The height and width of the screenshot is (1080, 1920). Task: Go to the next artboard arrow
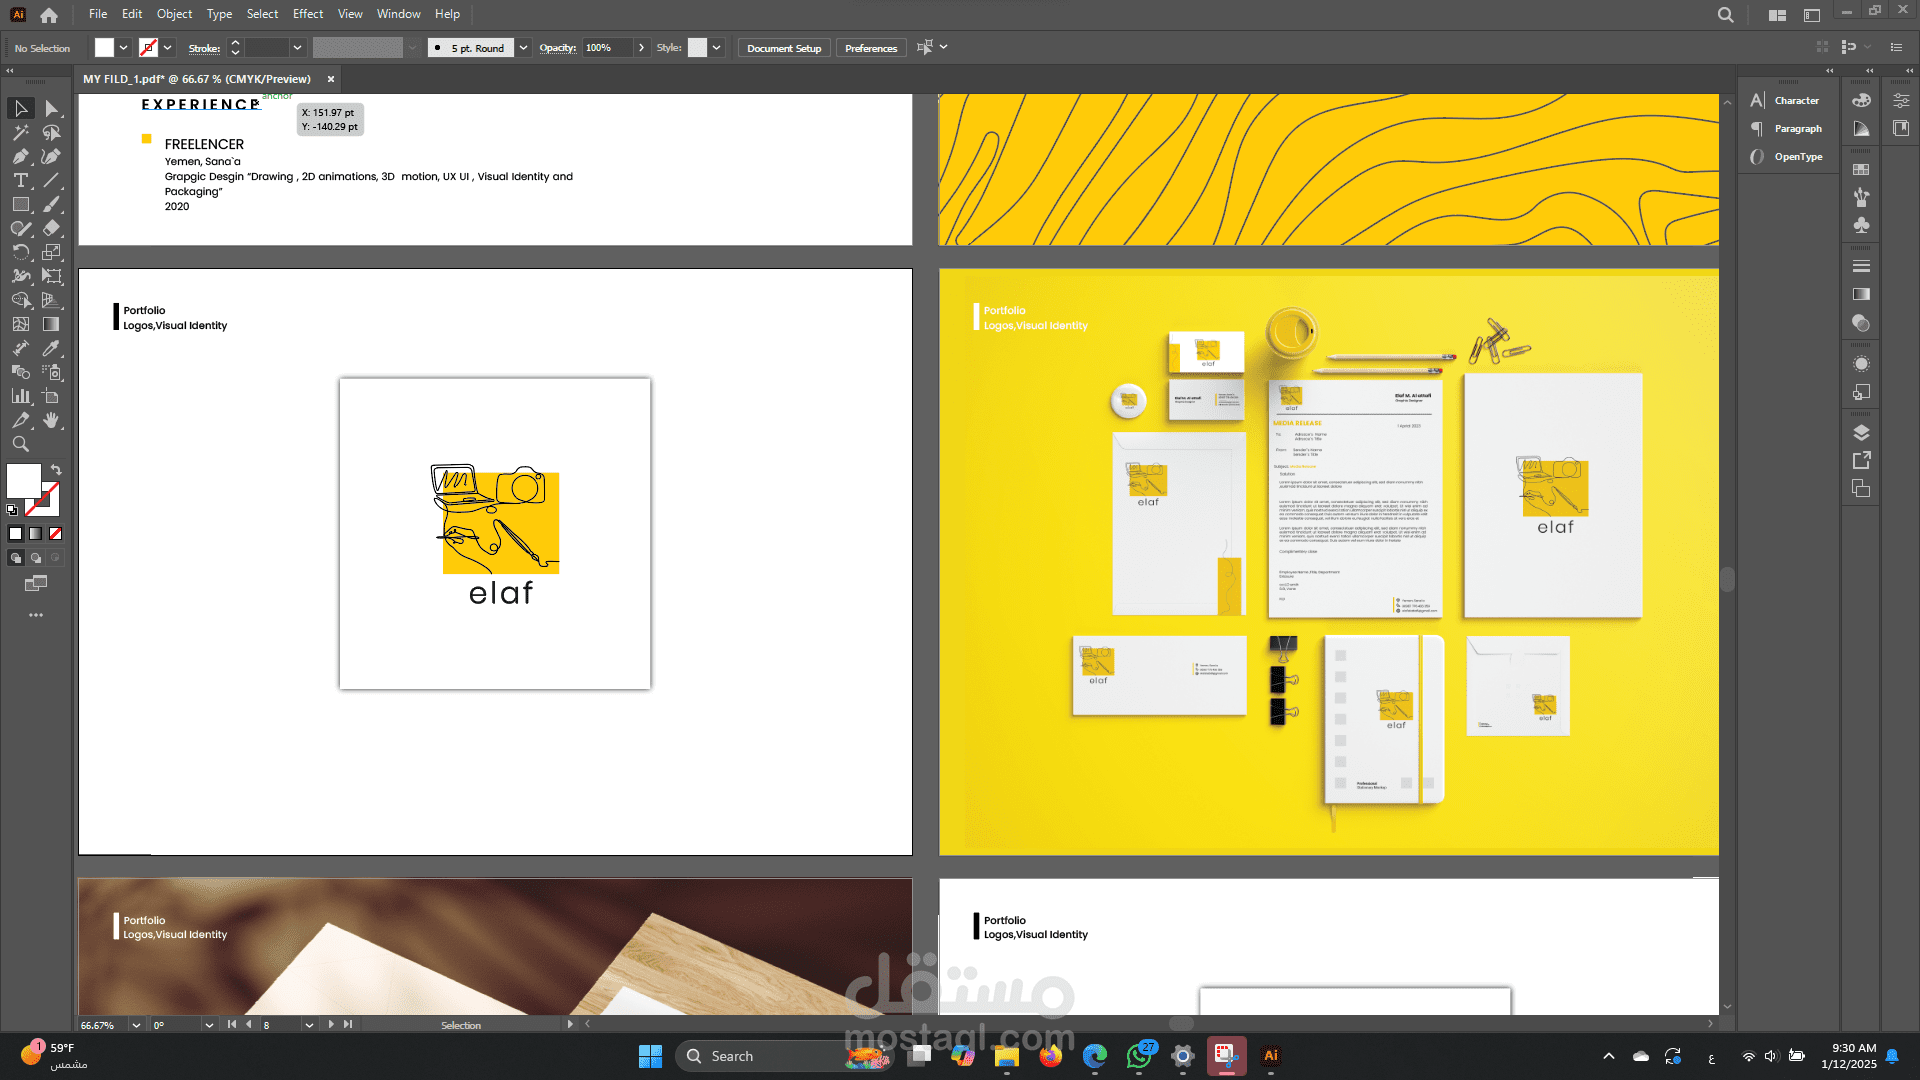tap(331, 1024)
